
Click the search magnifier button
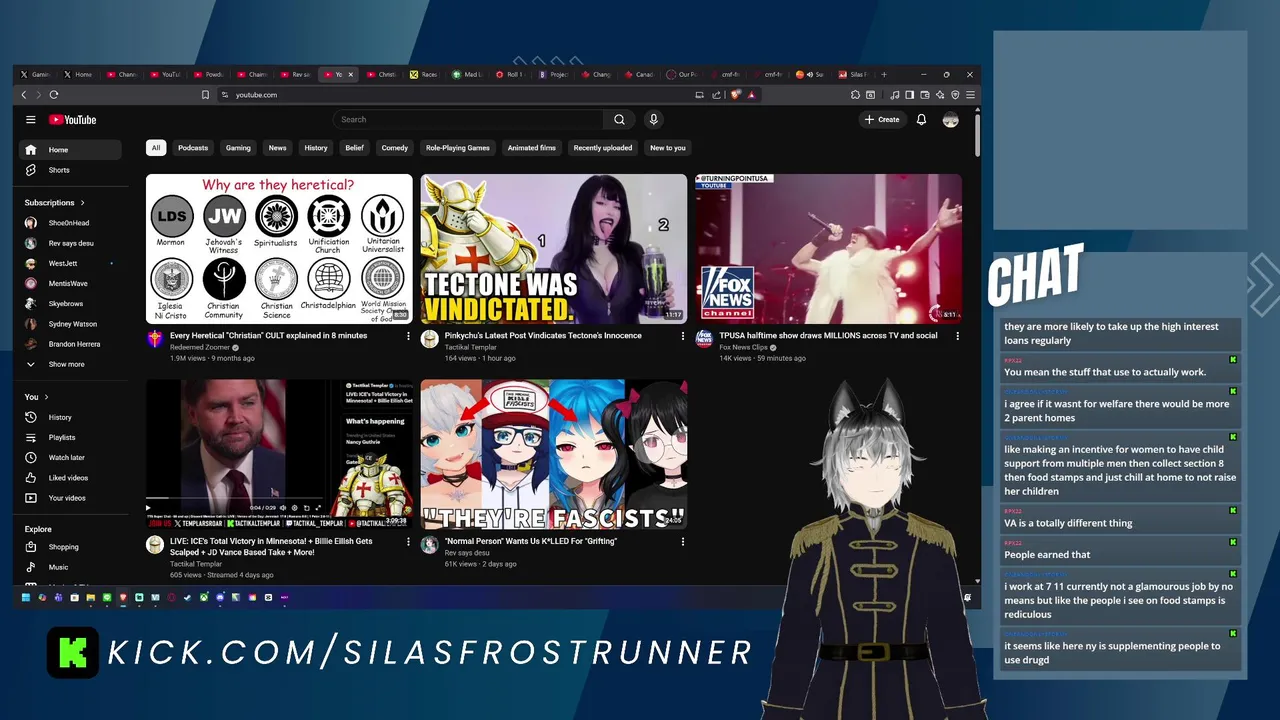click(619, 120)
